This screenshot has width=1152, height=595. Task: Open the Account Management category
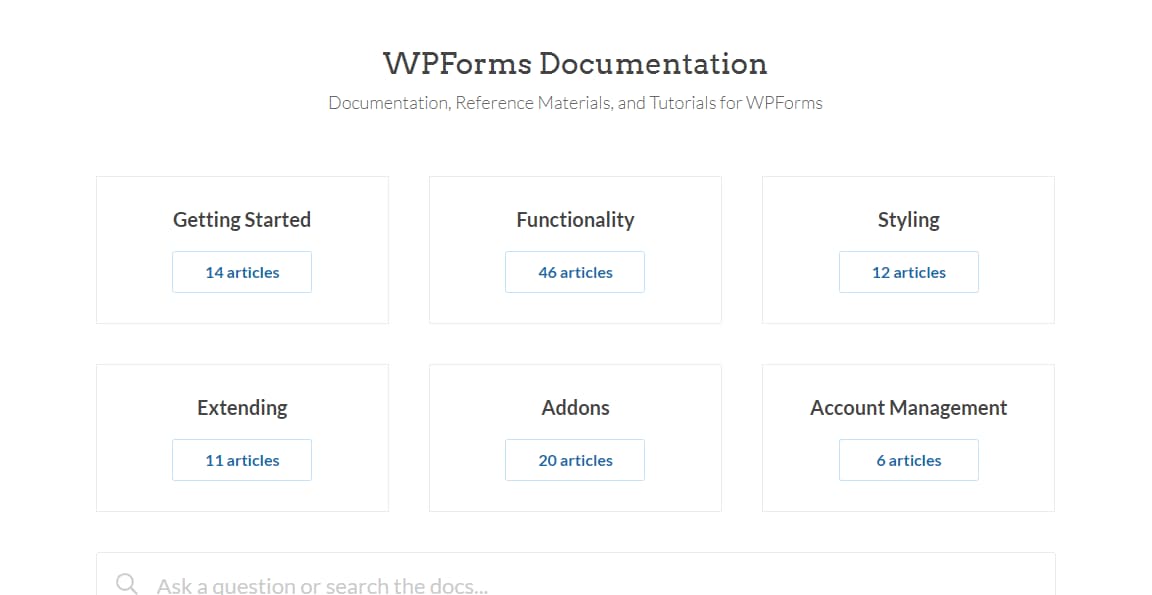[908, 437]
